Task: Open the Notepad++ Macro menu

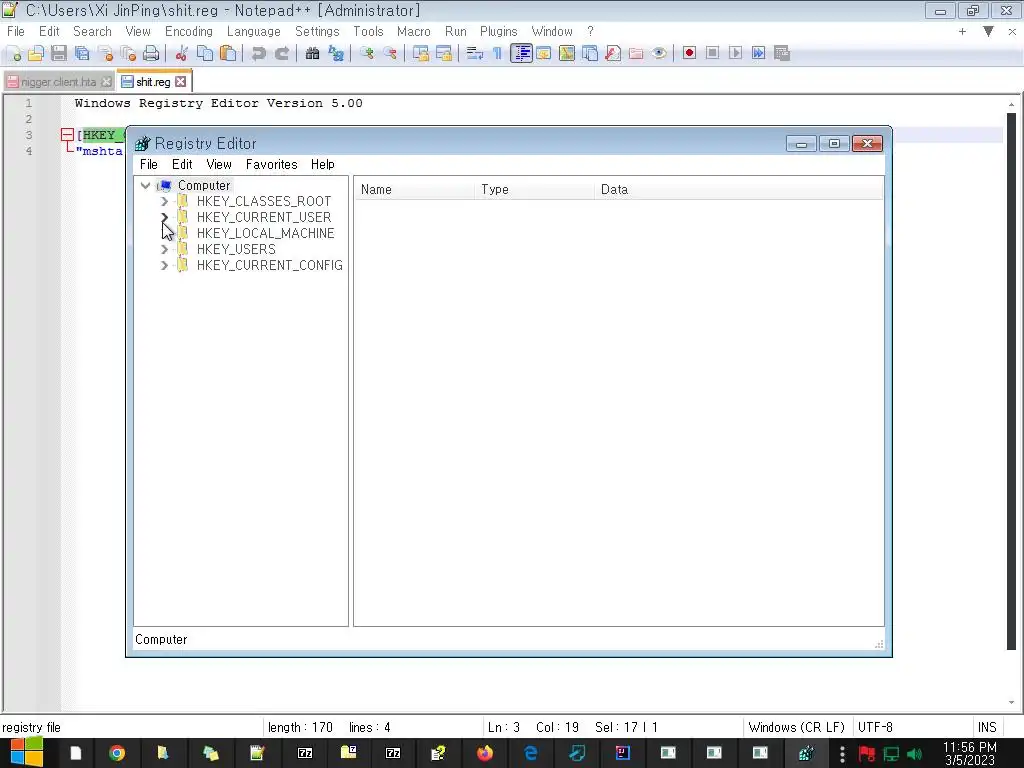Action: tap(413, 31)
